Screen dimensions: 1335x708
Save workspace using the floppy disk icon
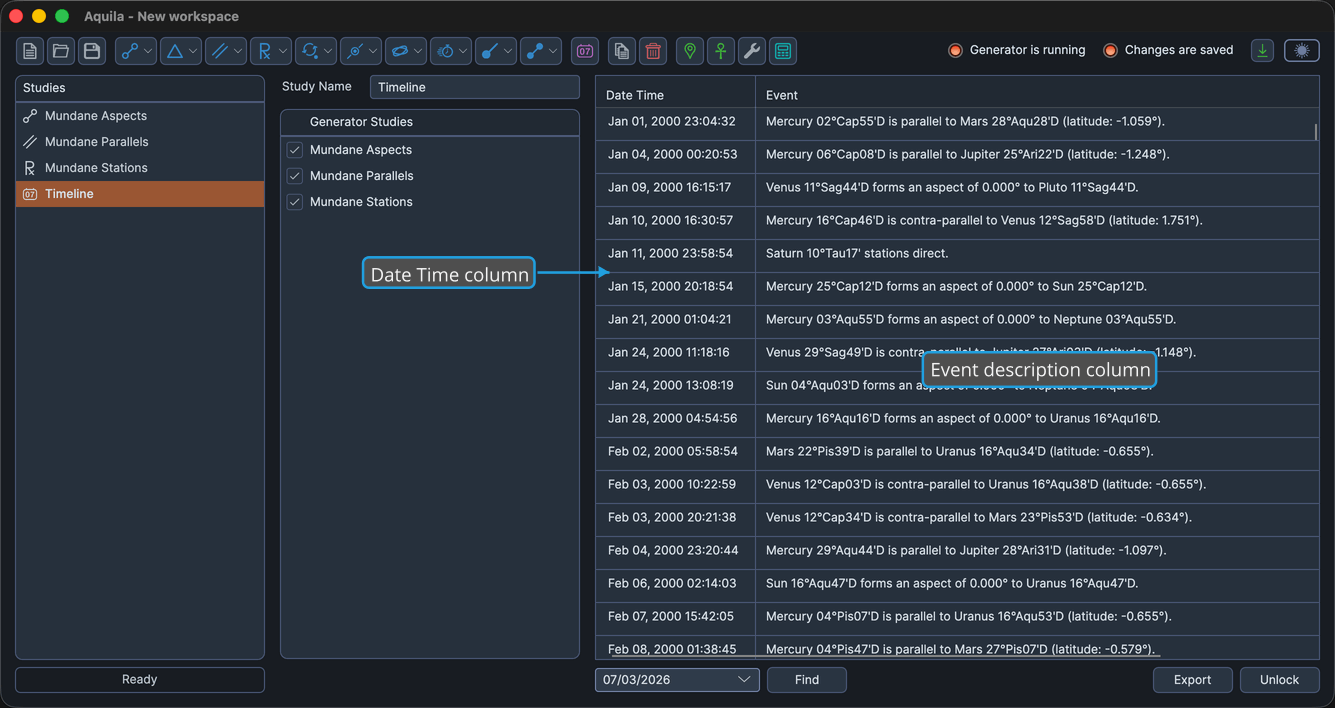92,51
